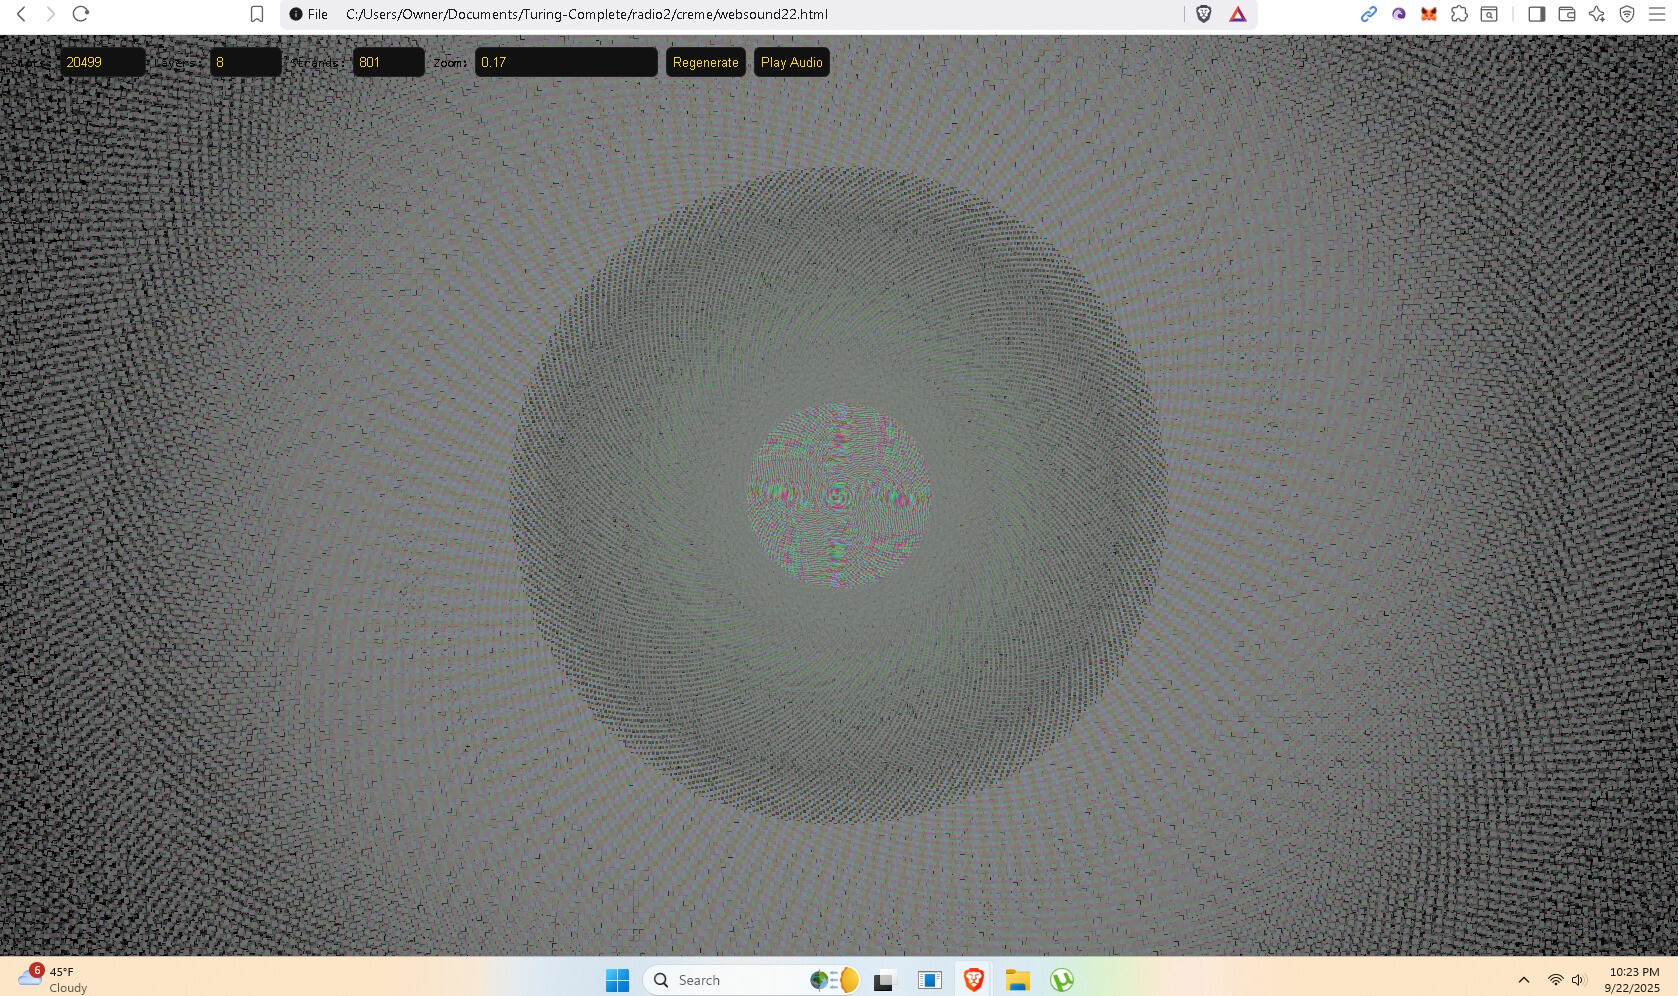
Task: Open Brave VPN shield icon
Action: click(1627, 14)
